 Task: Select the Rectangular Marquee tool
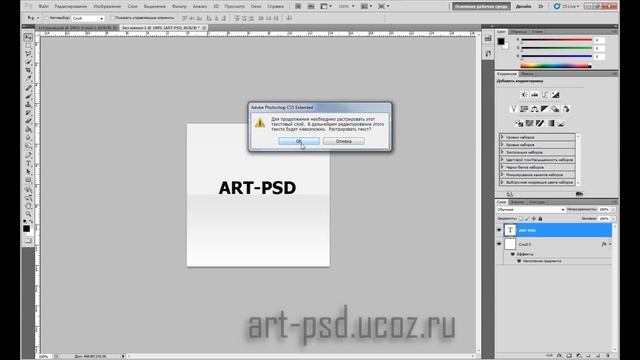click(x=28, y=46)
